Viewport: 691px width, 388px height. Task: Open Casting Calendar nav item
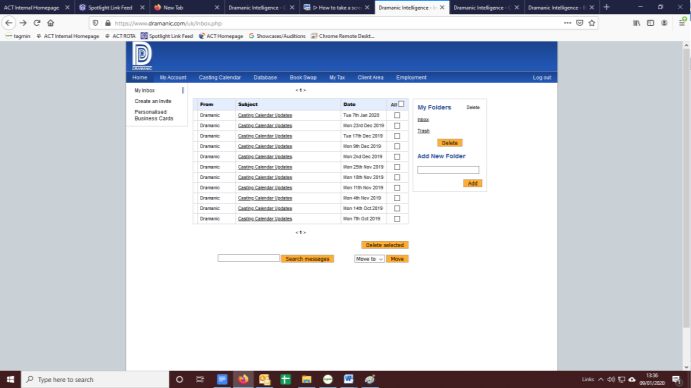[220, 78]
